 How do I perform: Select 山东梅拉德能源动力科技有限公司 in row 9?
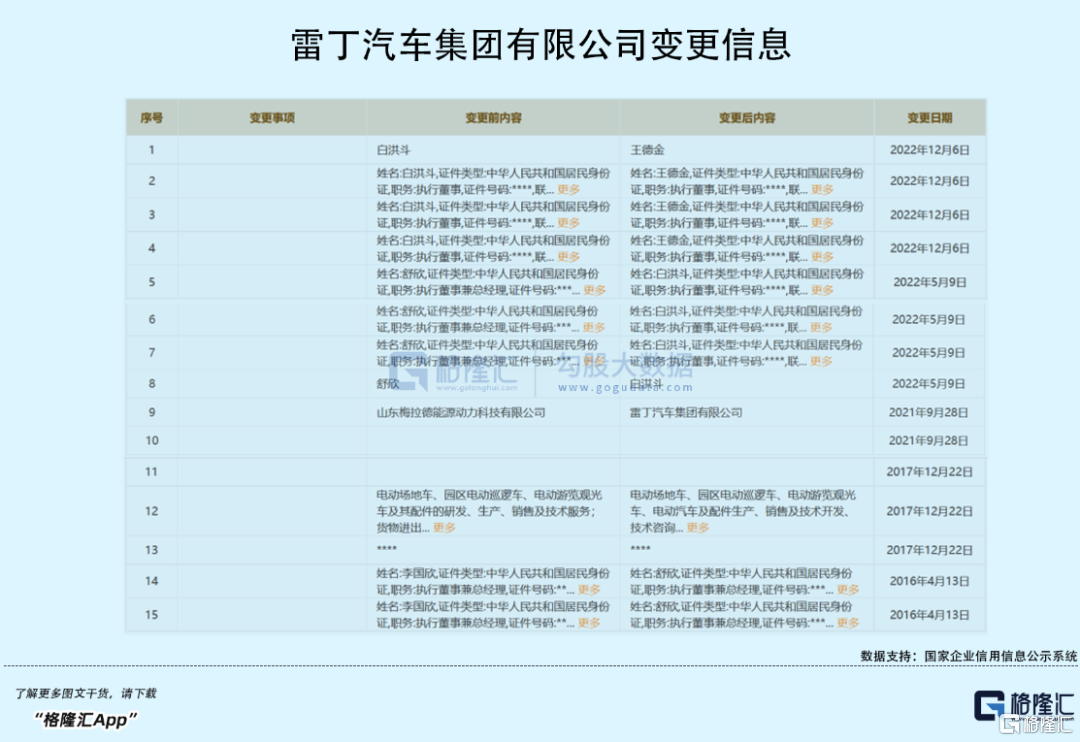(461, 413)
